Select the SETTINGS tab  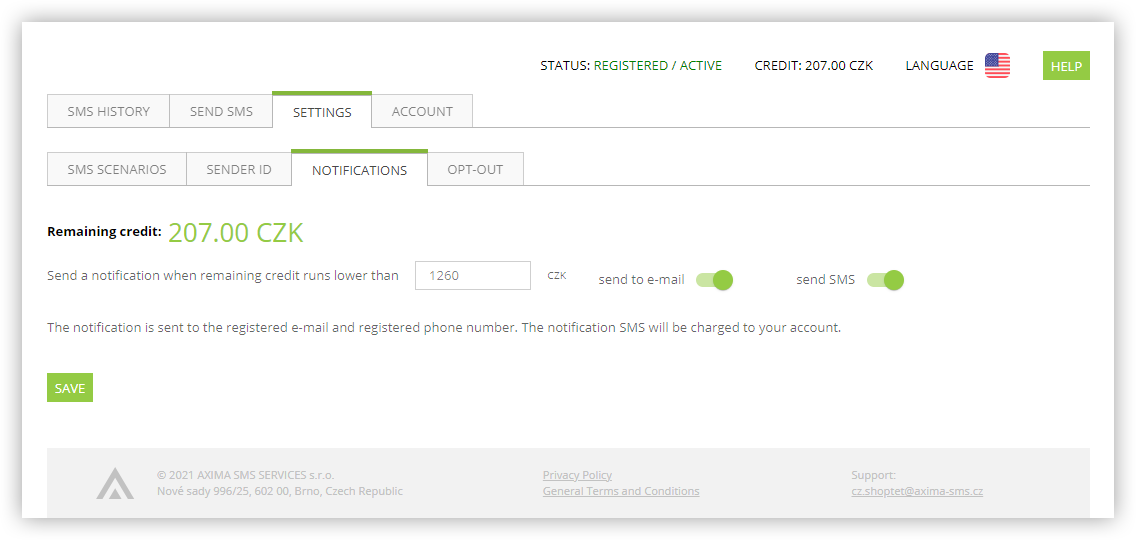pyautogui.click(x=322, y=111)
